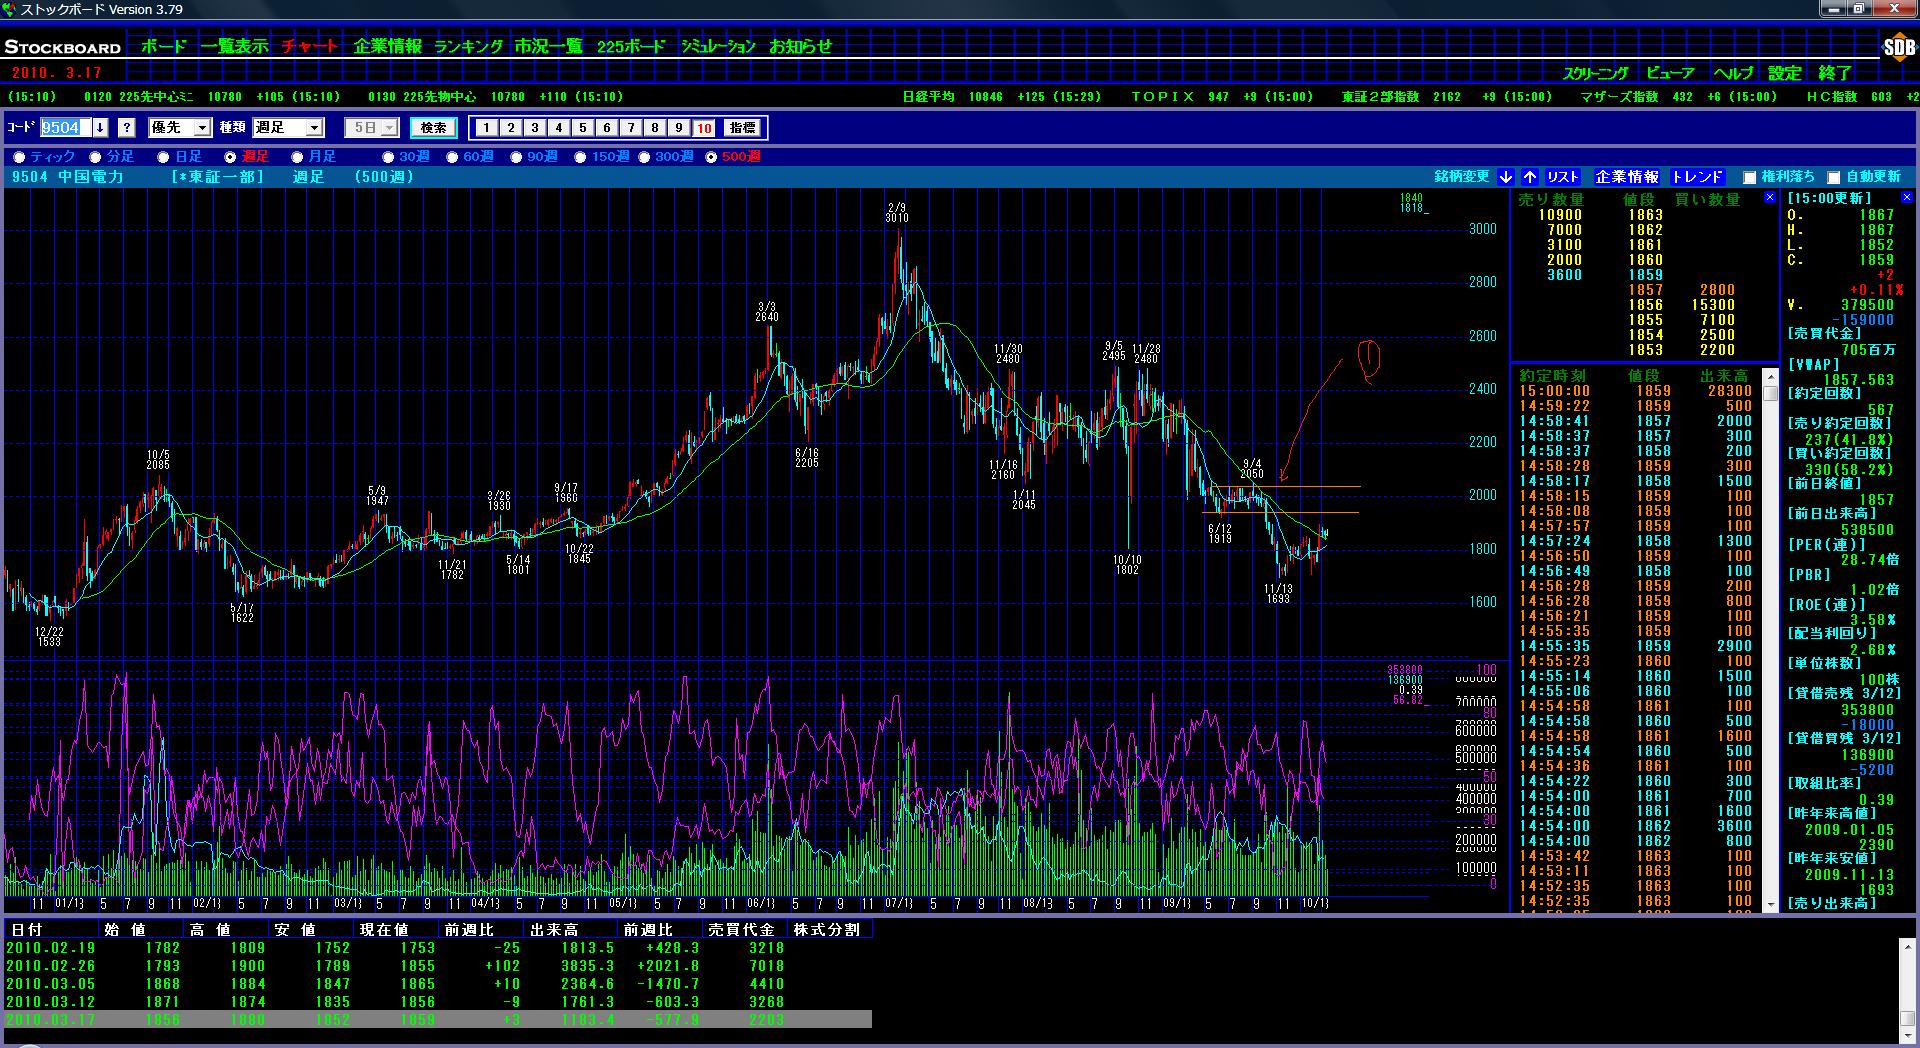Go to next stock with 銘柄変更 down arrow
Viewport: 1920px width, 1048px height.
(1506, 177)
